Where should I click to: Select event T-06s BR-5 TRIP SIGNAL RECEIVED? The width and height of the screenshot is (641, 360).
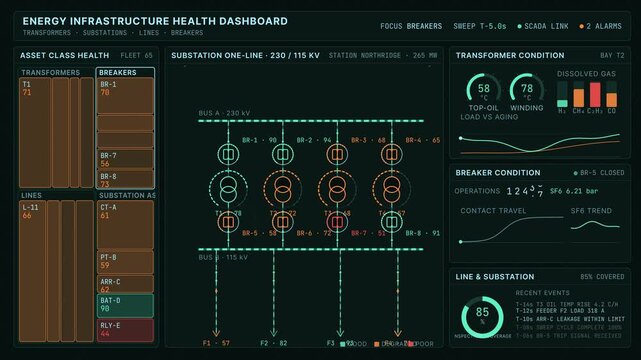(568, 336)
